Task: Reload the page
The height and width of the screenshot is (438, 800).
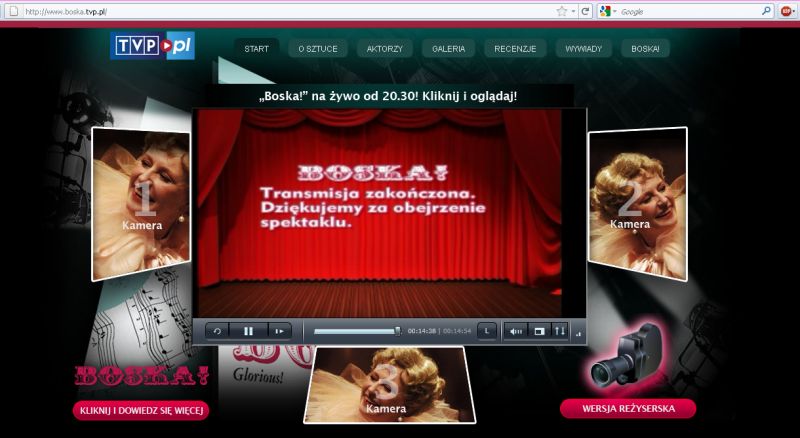Action: pyautogui.click(x=586, y=11)
